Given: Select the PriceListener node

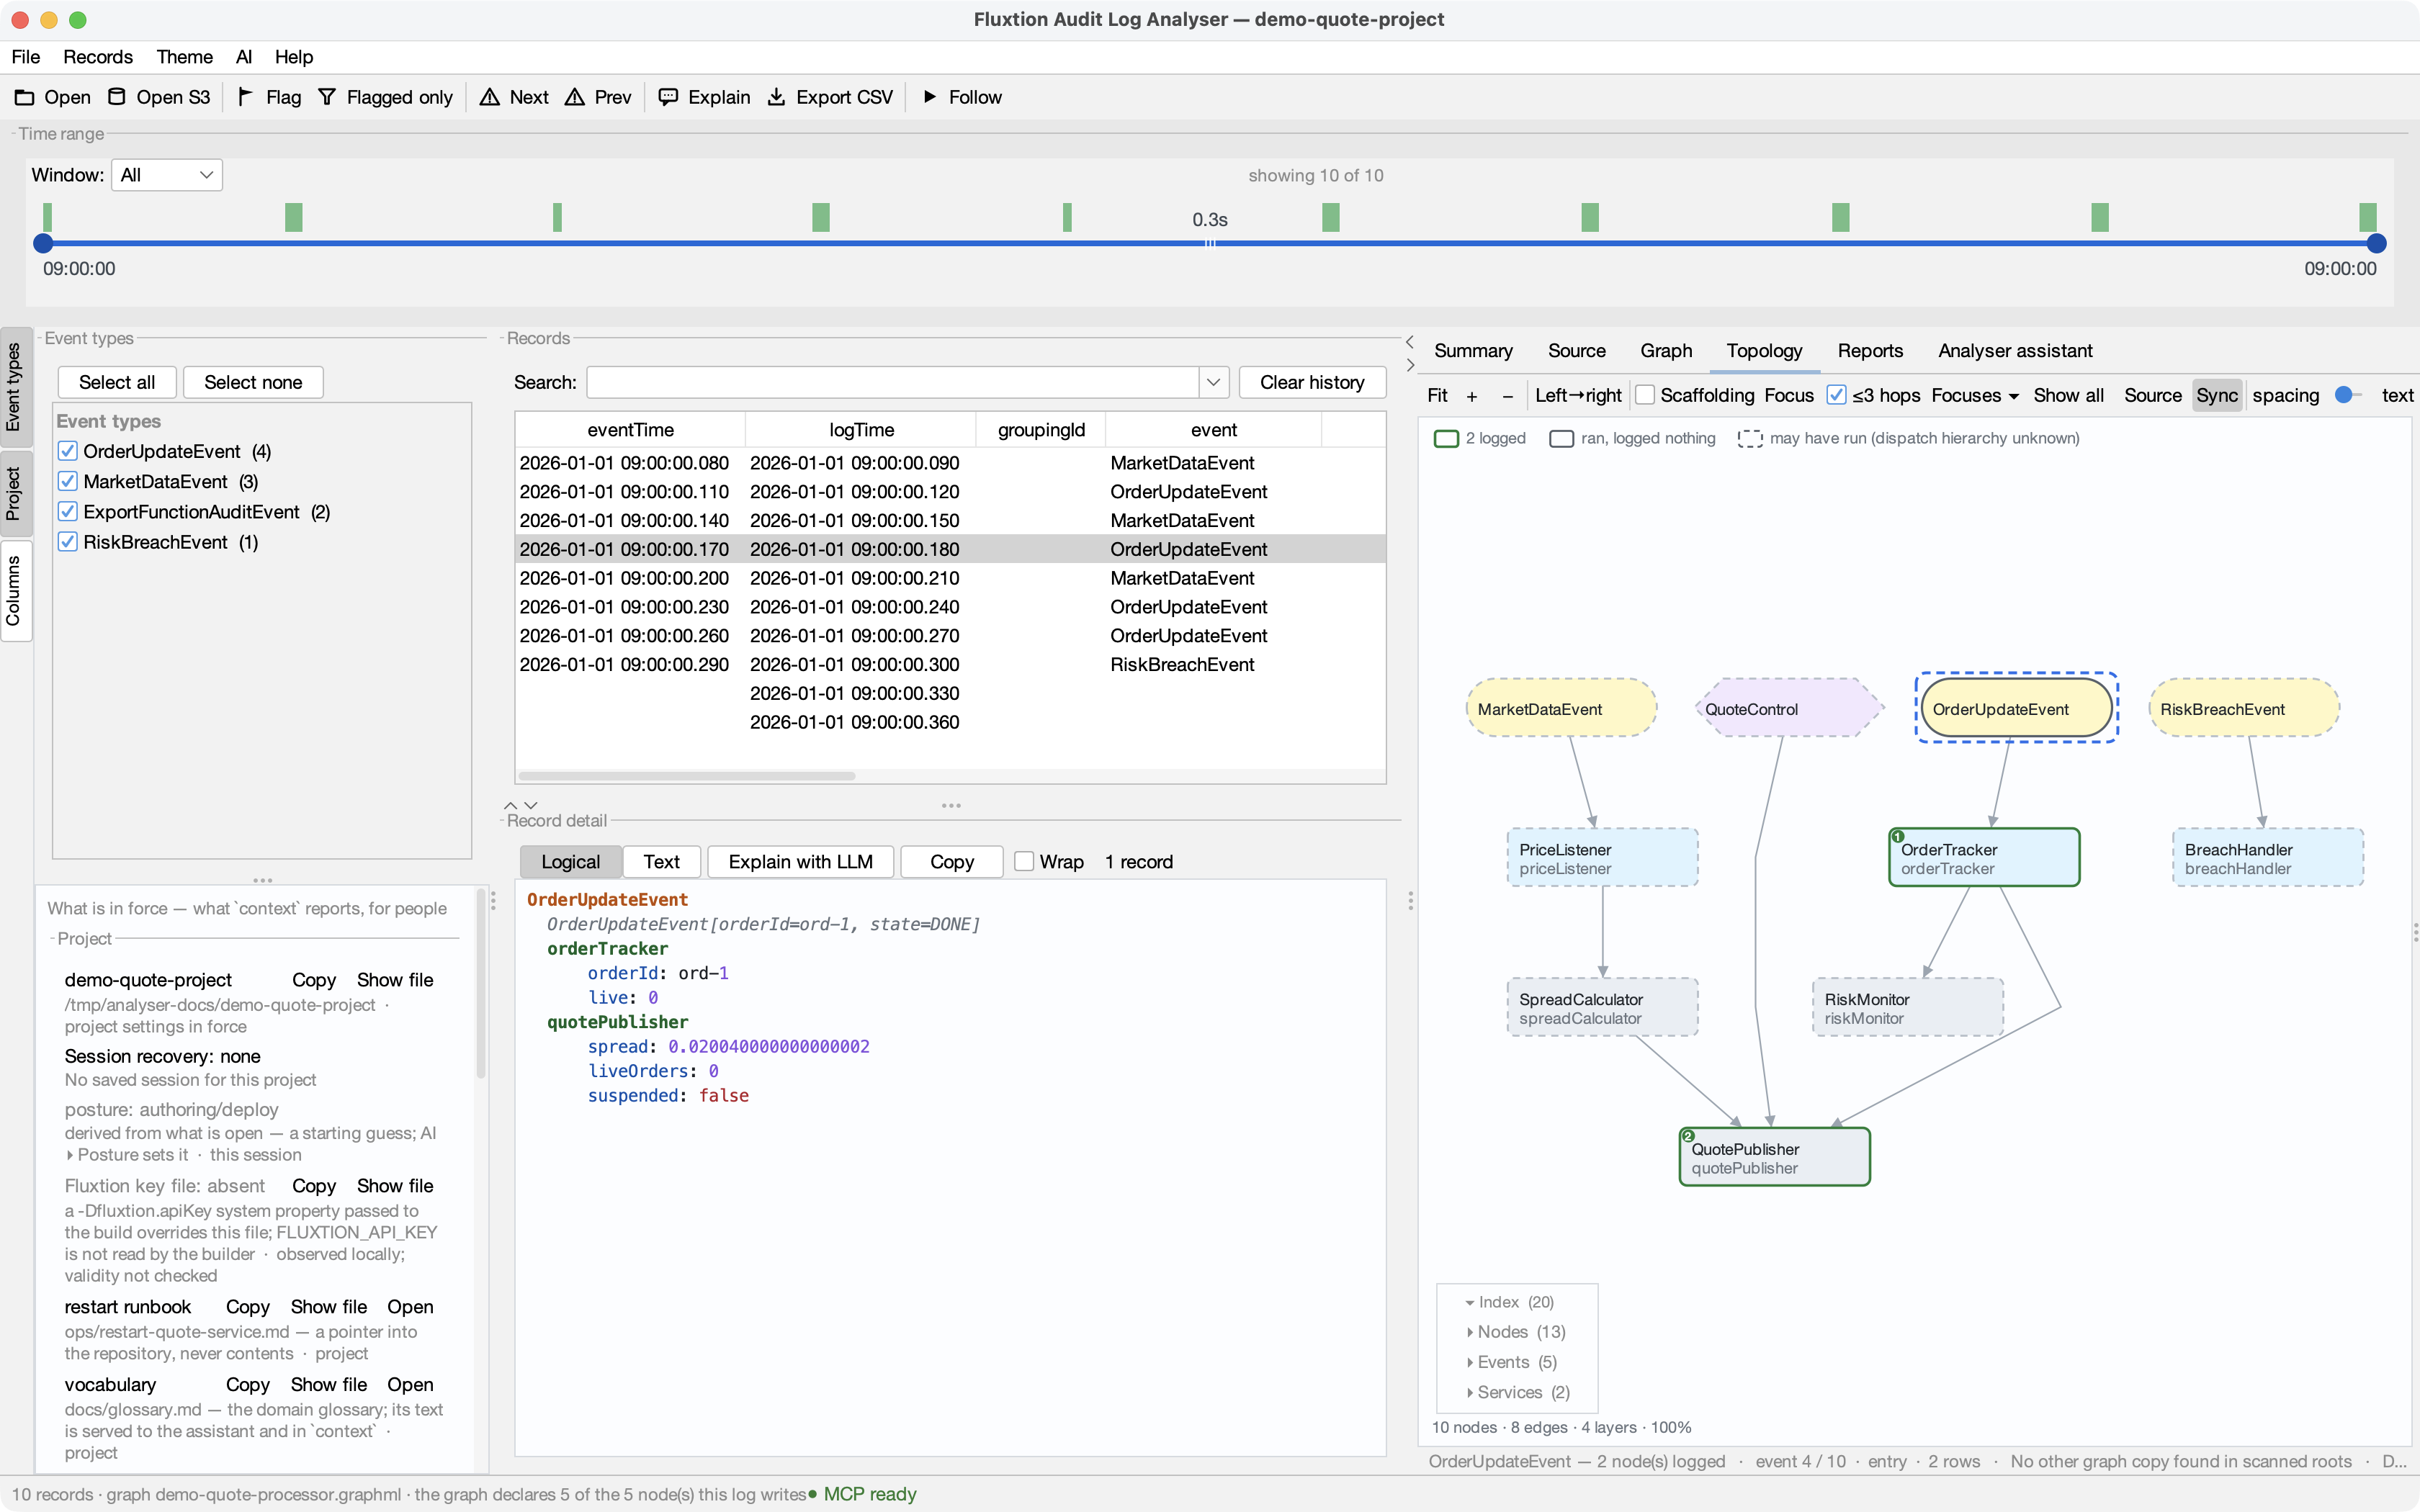Looking at the screenshot, I should [x=1602, y=858].
